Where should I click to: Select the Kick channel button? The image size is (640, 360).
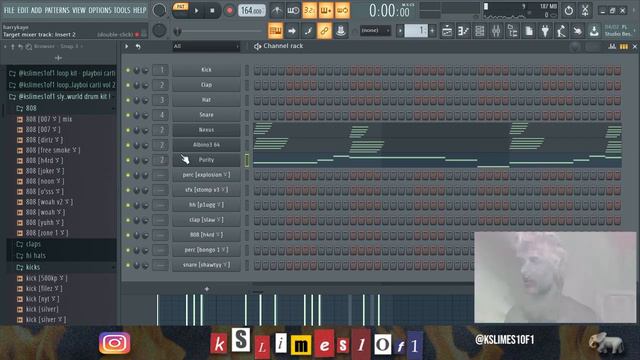(206, 70)
